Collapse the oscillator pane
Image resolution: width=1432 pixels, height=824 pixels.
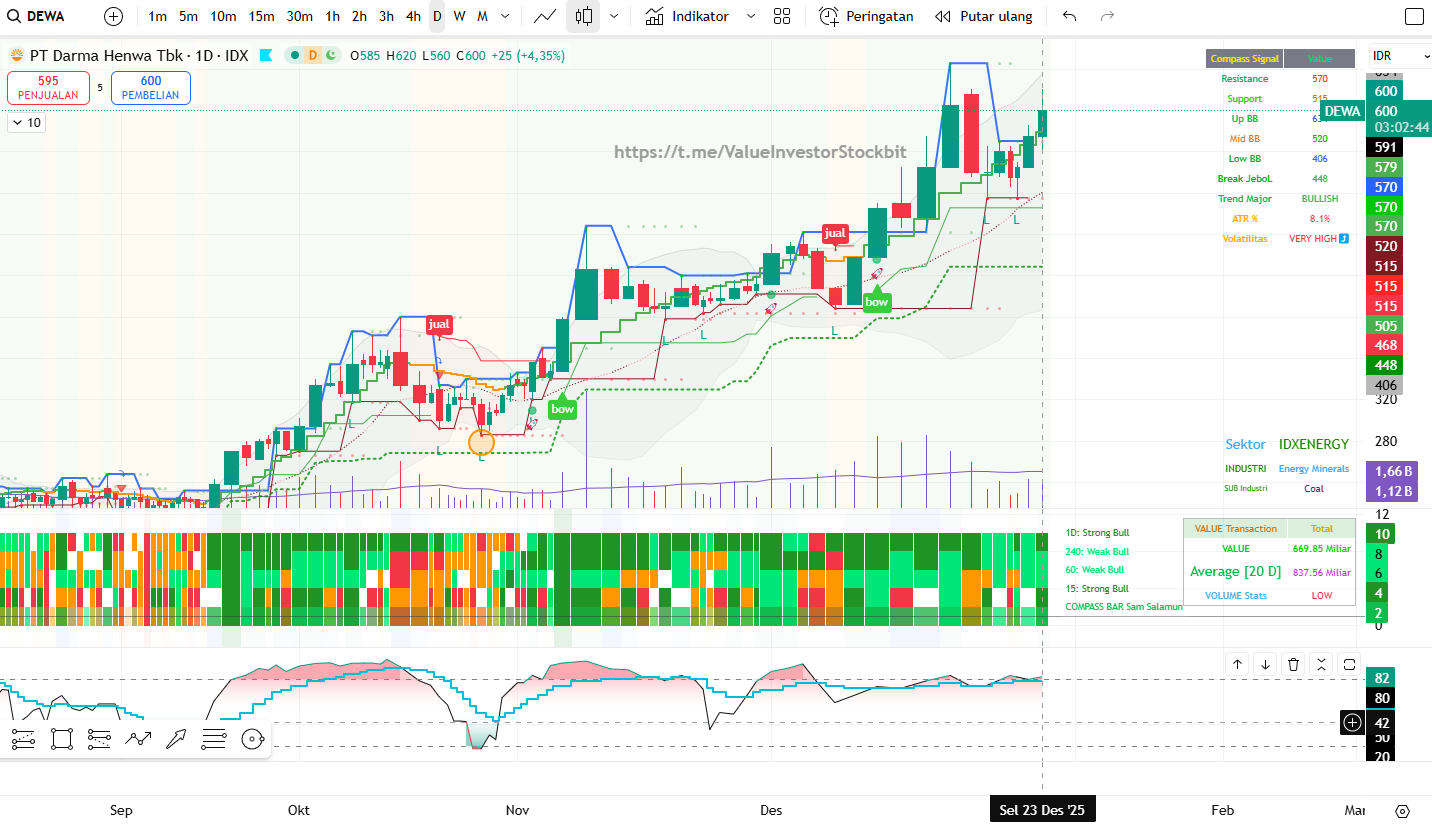[1321, 664]
